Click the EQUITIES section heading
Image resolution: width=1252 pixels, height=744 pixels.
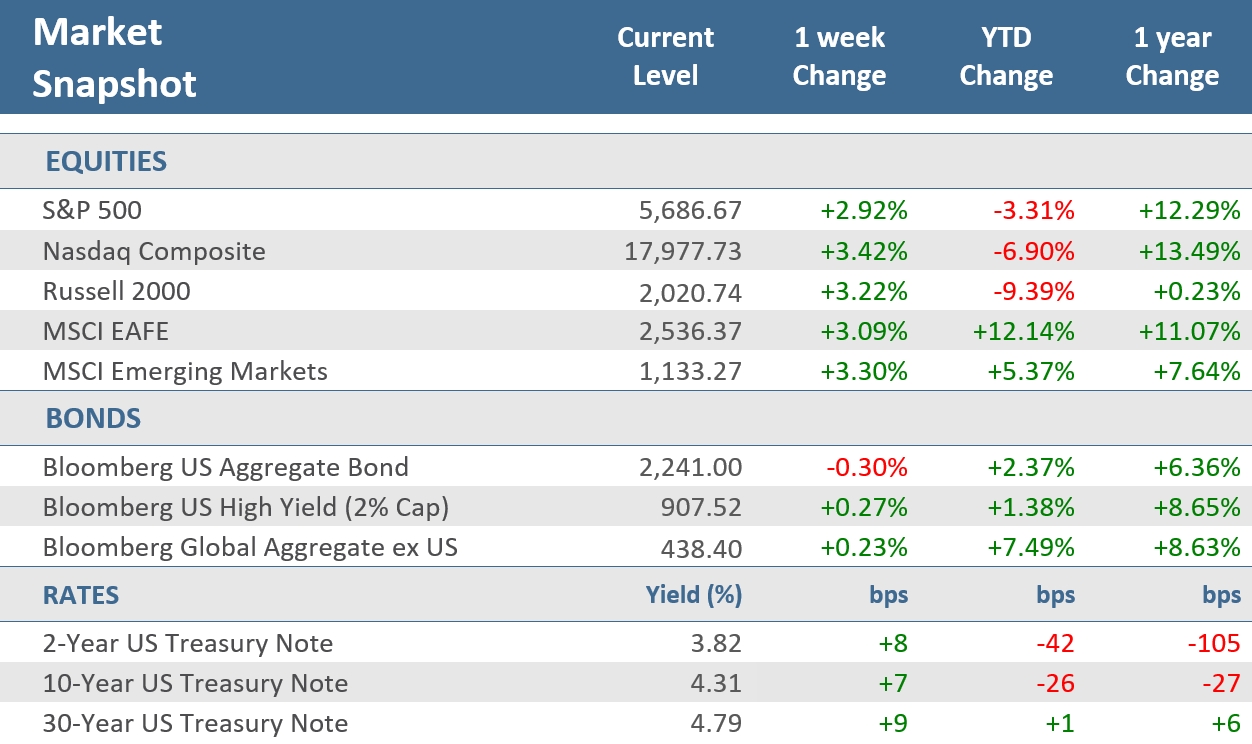106,161
